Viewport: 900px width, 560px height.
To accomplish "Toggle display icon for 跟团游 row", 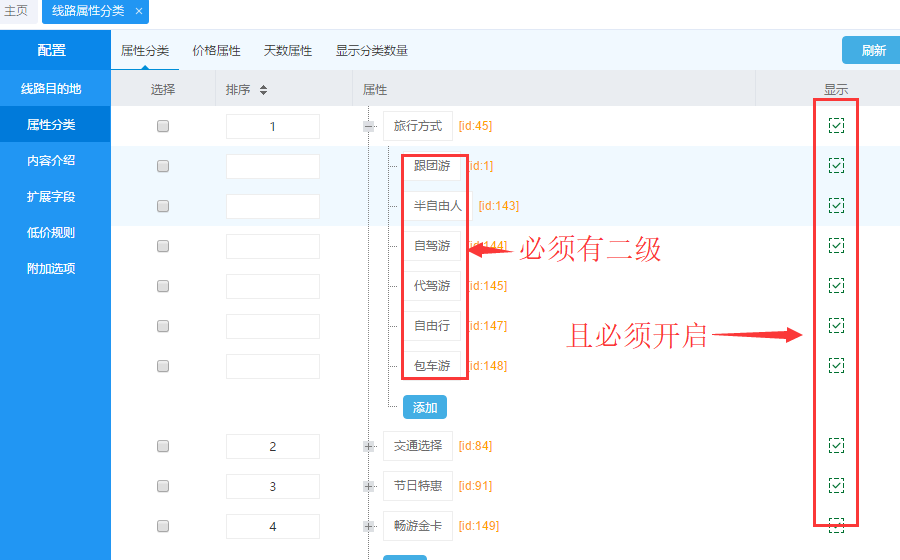I will point(837,166).
